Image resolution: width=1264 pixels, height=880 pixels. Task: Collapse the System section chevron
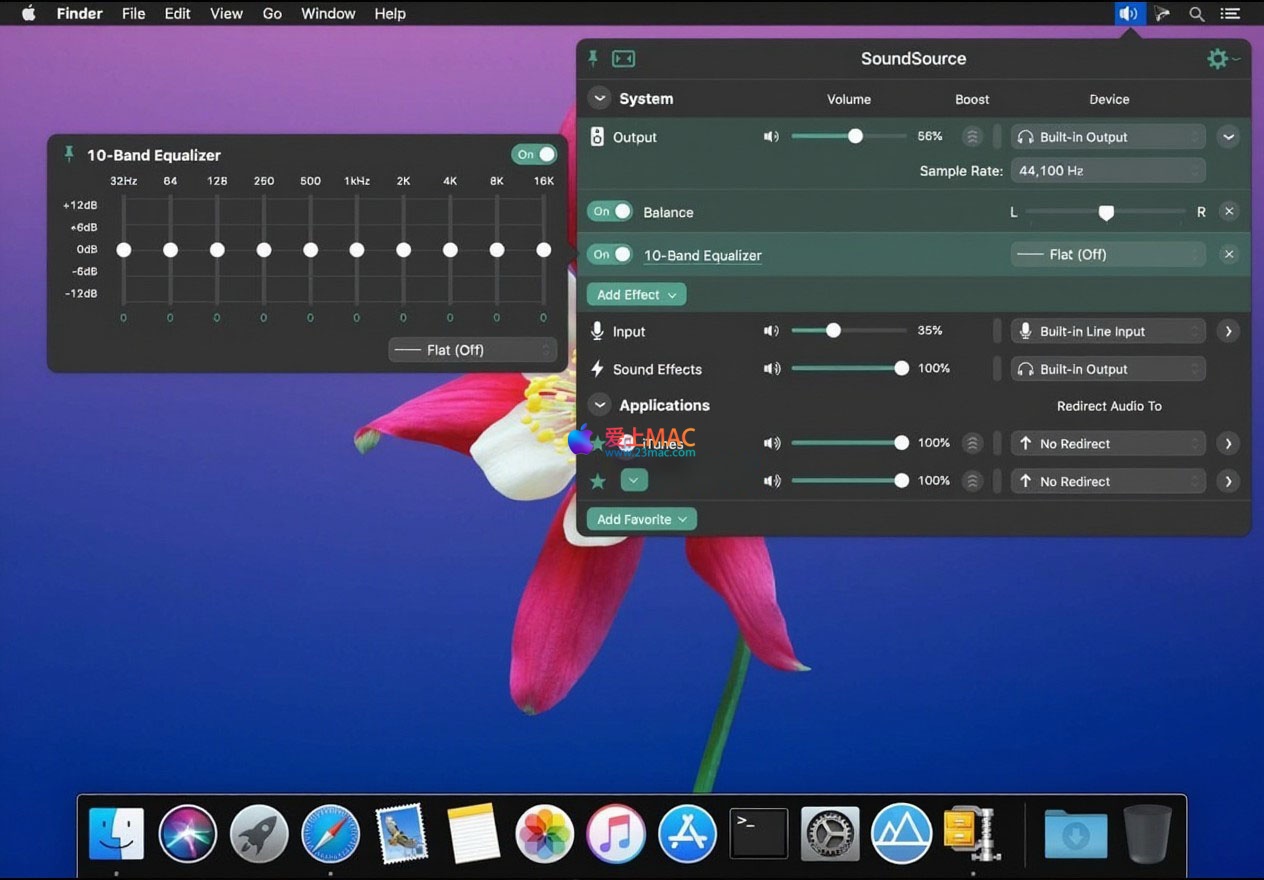599,99
